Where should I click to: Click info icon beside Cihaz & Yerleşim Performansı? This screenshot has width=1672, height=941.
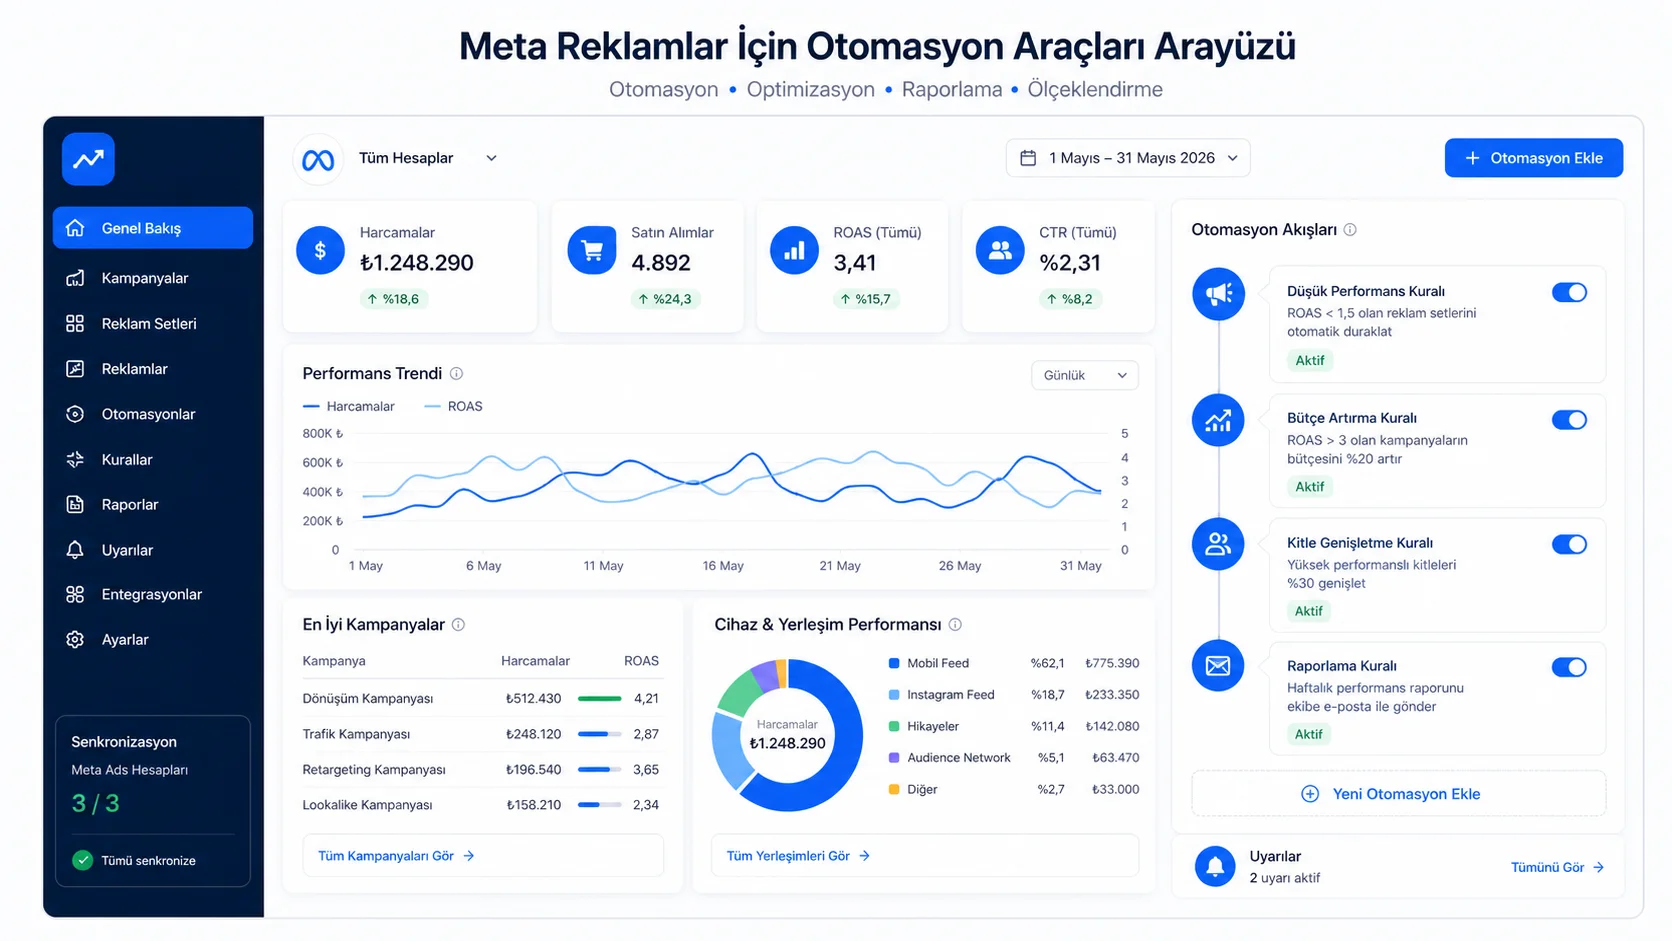(955, 624)
